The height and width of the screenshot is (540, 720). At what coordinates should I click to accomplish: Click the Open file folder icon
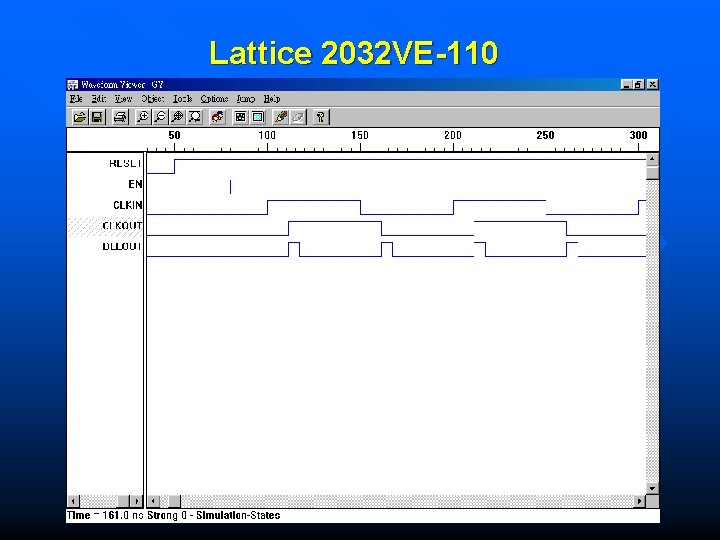[79, 117]
